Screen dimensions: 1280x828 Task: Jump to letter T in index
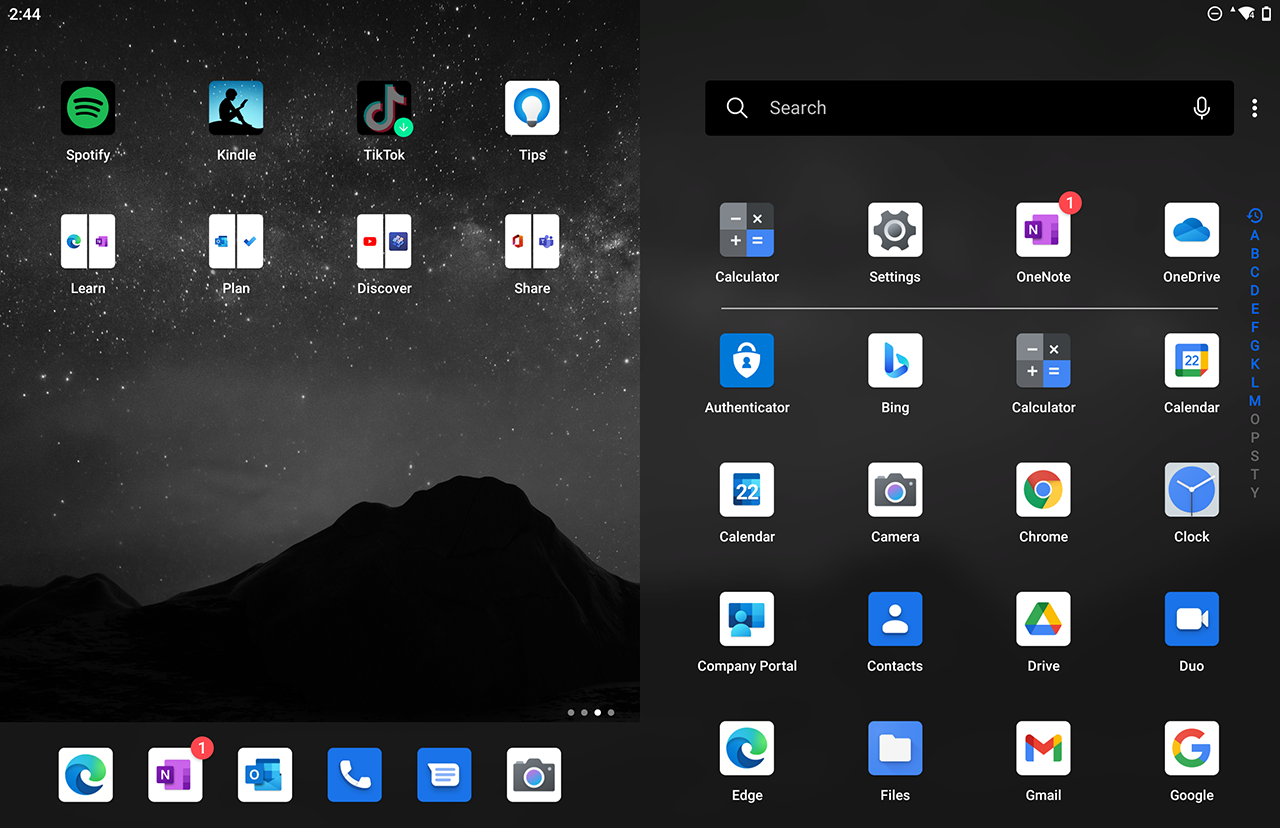1255,474
